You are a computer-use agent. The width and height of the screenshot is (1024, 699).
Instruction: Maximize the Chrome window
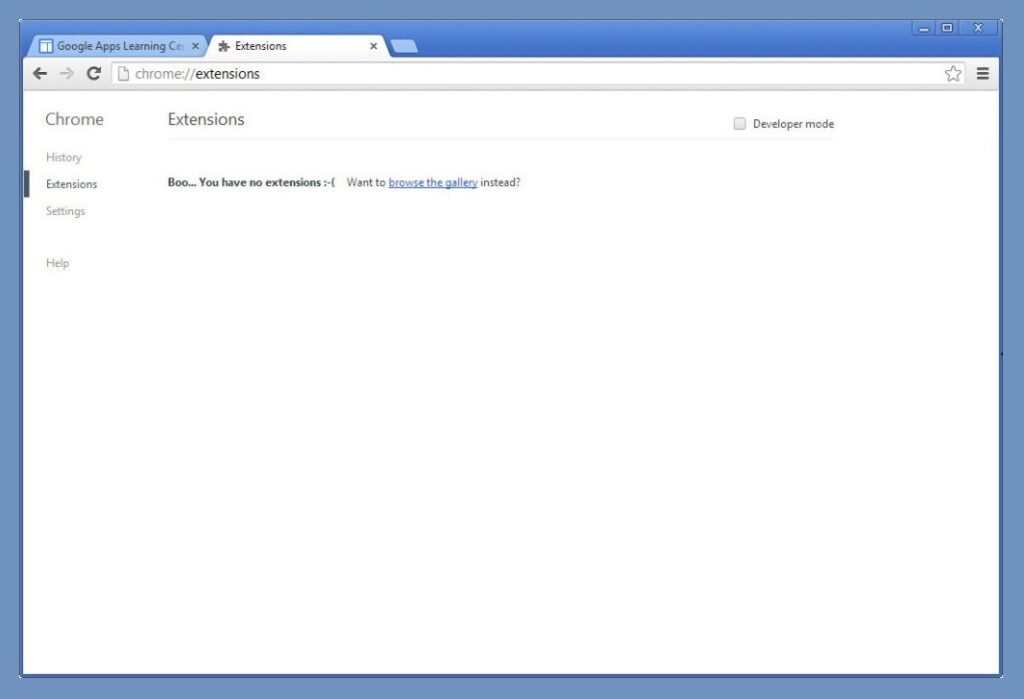947,27
